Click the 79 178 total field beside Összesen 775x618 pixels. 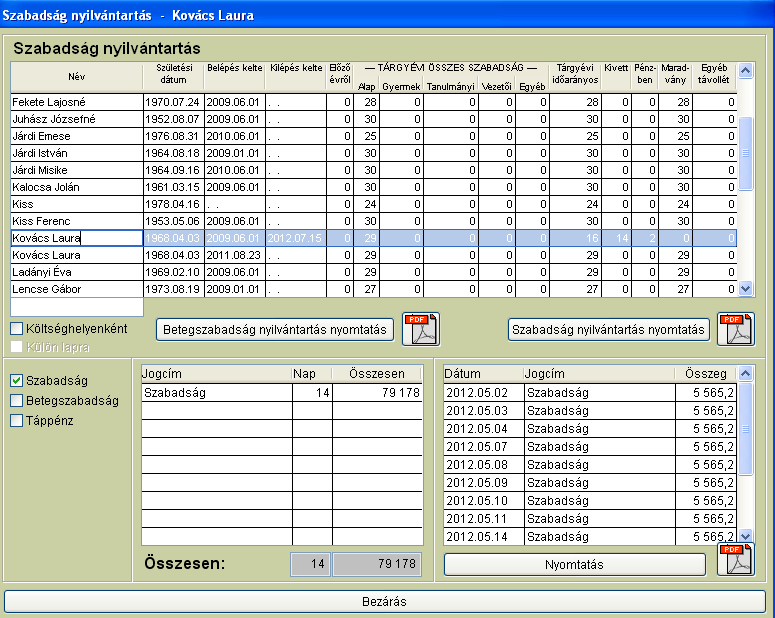click(377, 564)
